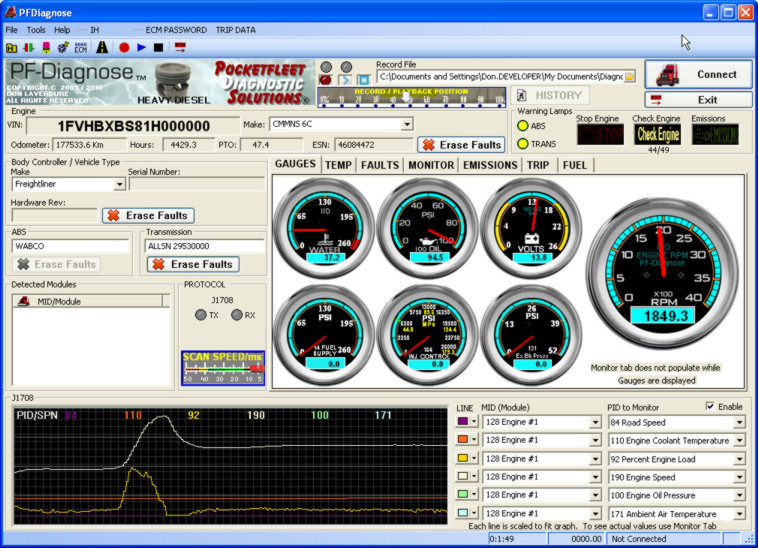Click the Check Engine warning lamp
Image resolution: width=758 pixels, height=548 pixels.
pyautogui.click(x=658, y=134)
